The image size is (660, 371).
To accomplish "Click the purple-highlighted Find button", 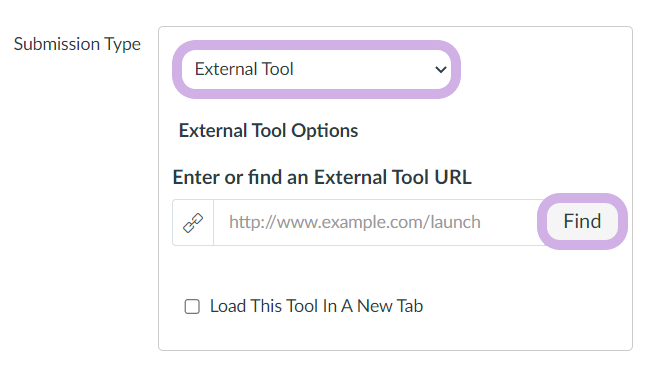I will tap(582, 222).
